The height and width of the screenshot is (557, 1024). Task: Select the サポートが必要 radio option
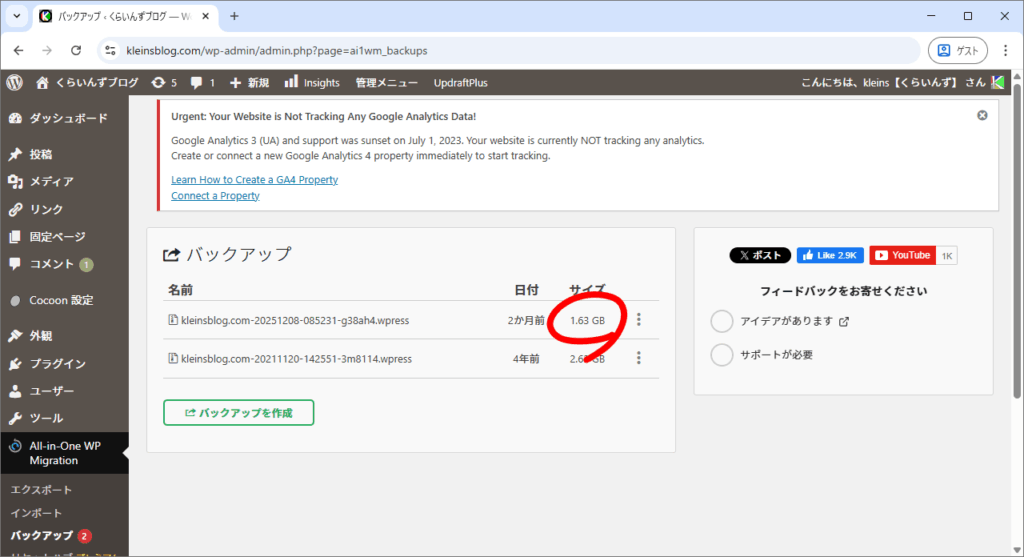tap(722, 355)
